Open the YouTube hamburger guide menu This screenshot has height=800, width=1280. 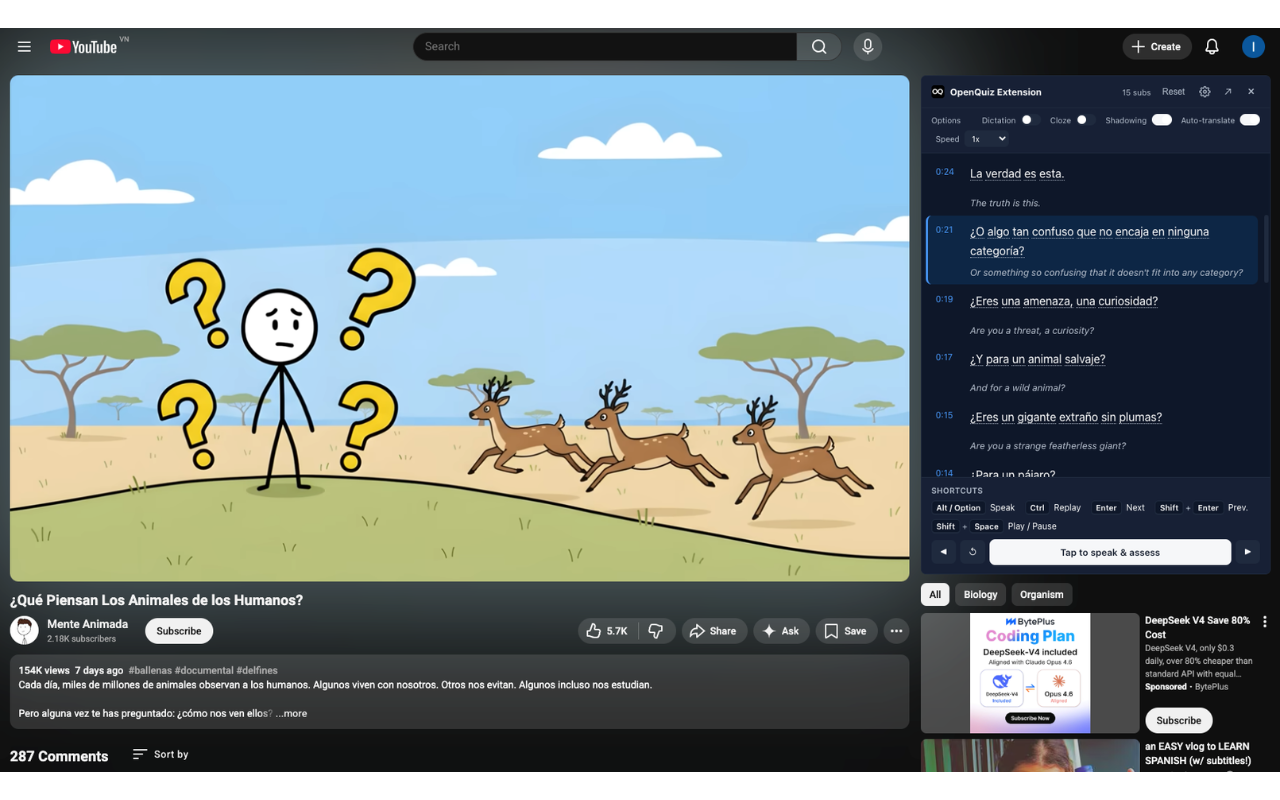(24, 47)
